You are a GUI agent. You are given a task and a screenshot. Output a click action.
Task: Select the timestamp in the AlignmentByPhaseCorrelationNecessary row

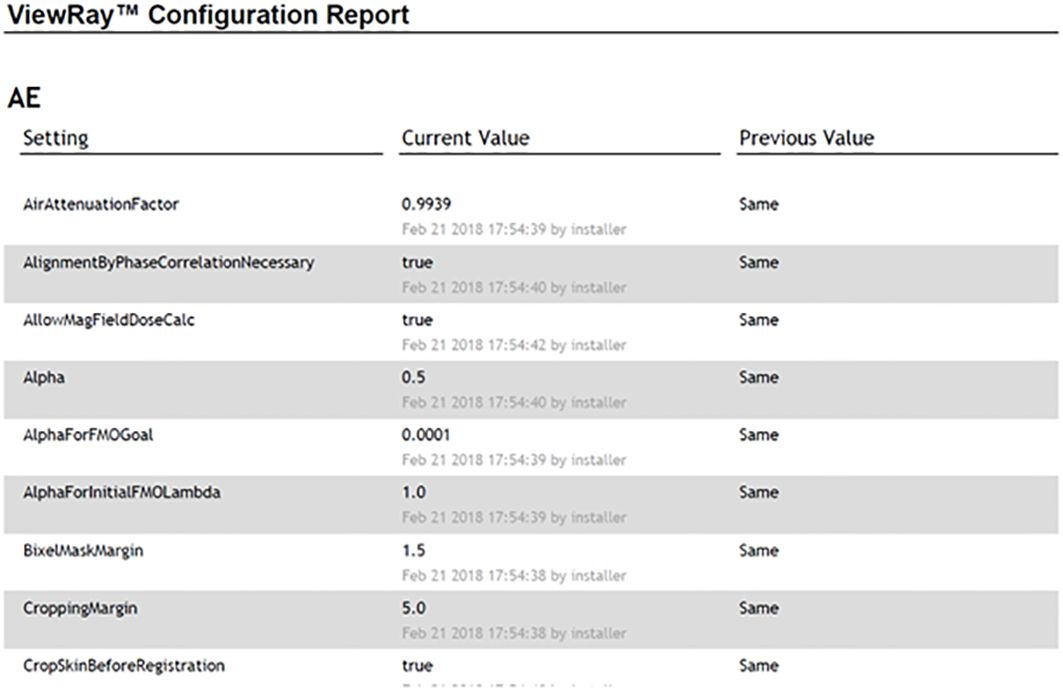514,288
